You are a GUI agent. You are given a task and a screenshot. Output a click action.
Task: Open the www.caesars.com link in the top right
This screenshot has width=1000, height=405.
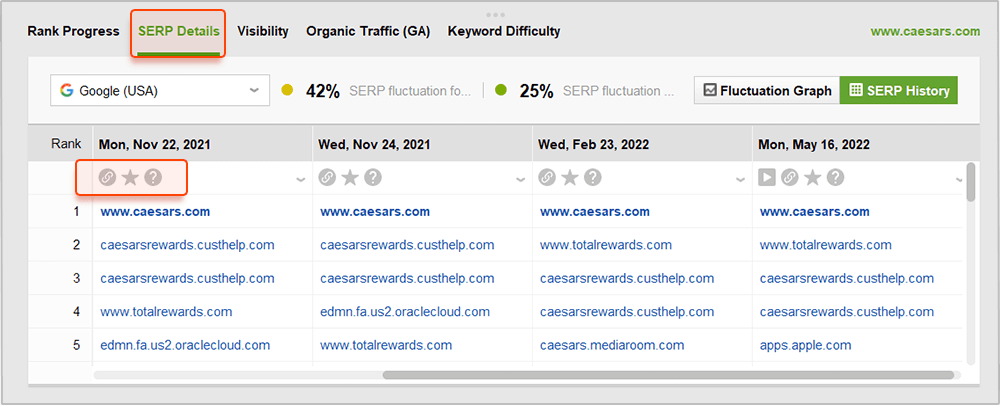coord(925,31)
